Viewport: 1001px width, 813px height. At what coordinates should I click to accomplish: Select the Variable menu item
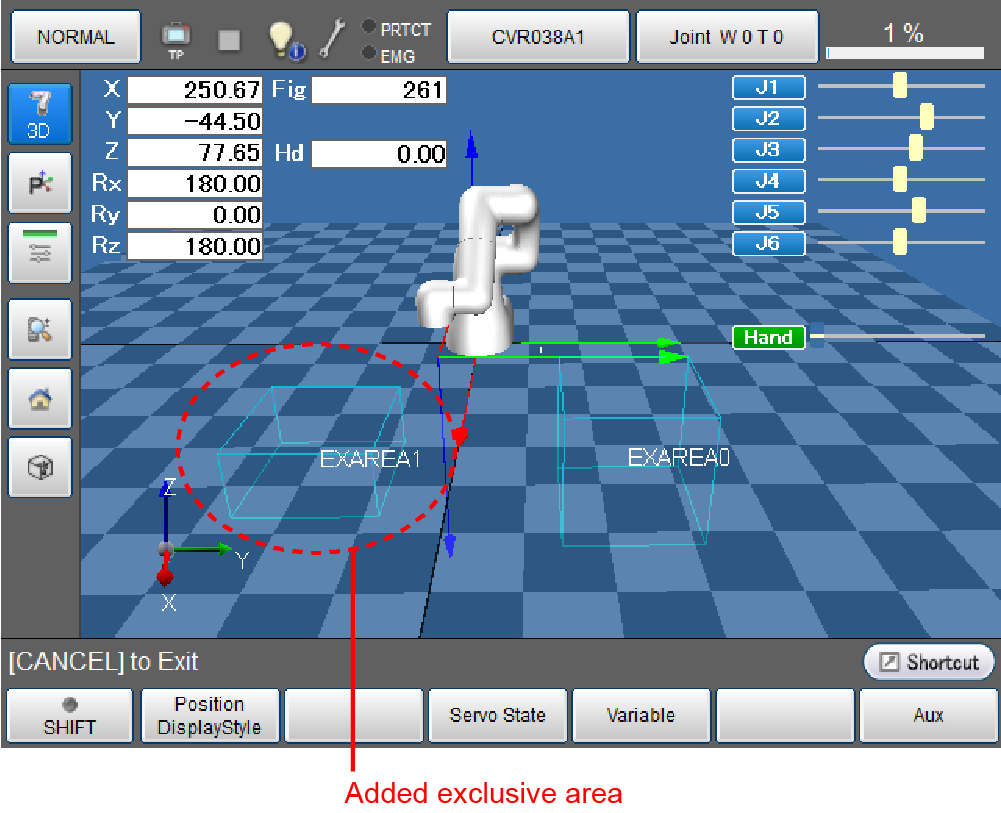[x=640, y=716]
